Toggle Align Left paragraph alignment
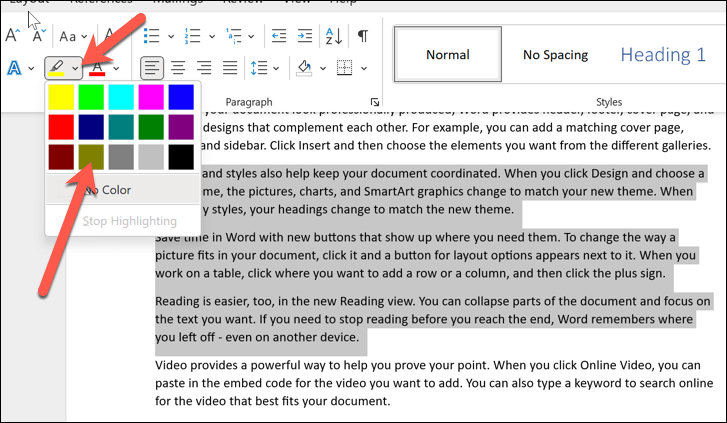 (x=152, y=68)
